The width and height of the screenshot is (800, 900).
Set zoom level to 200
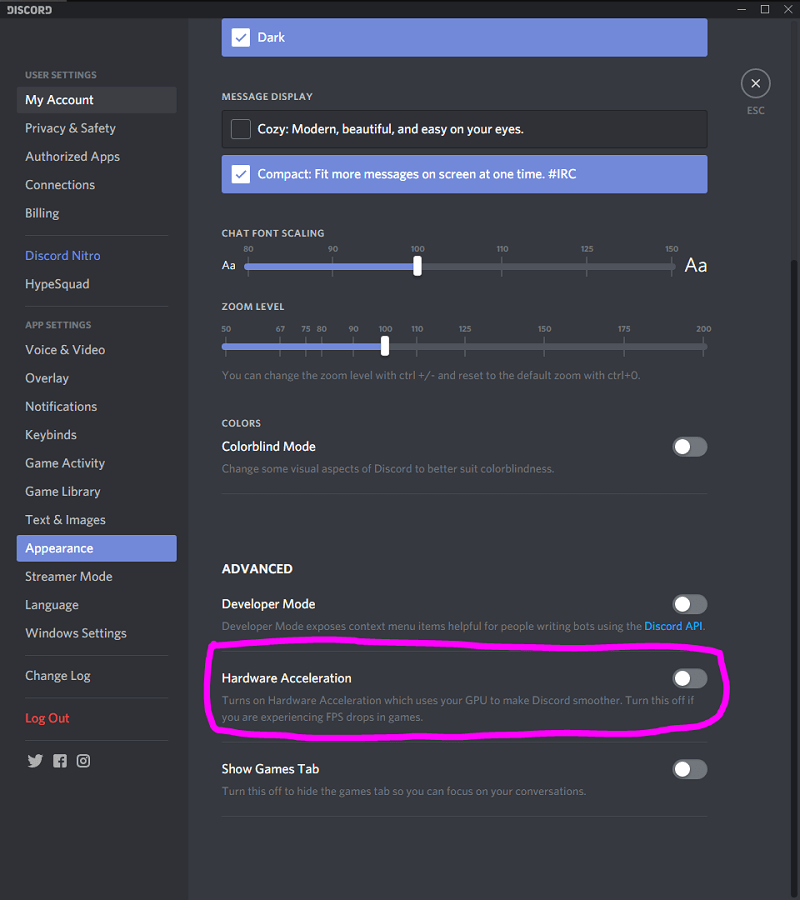point(703,346)
